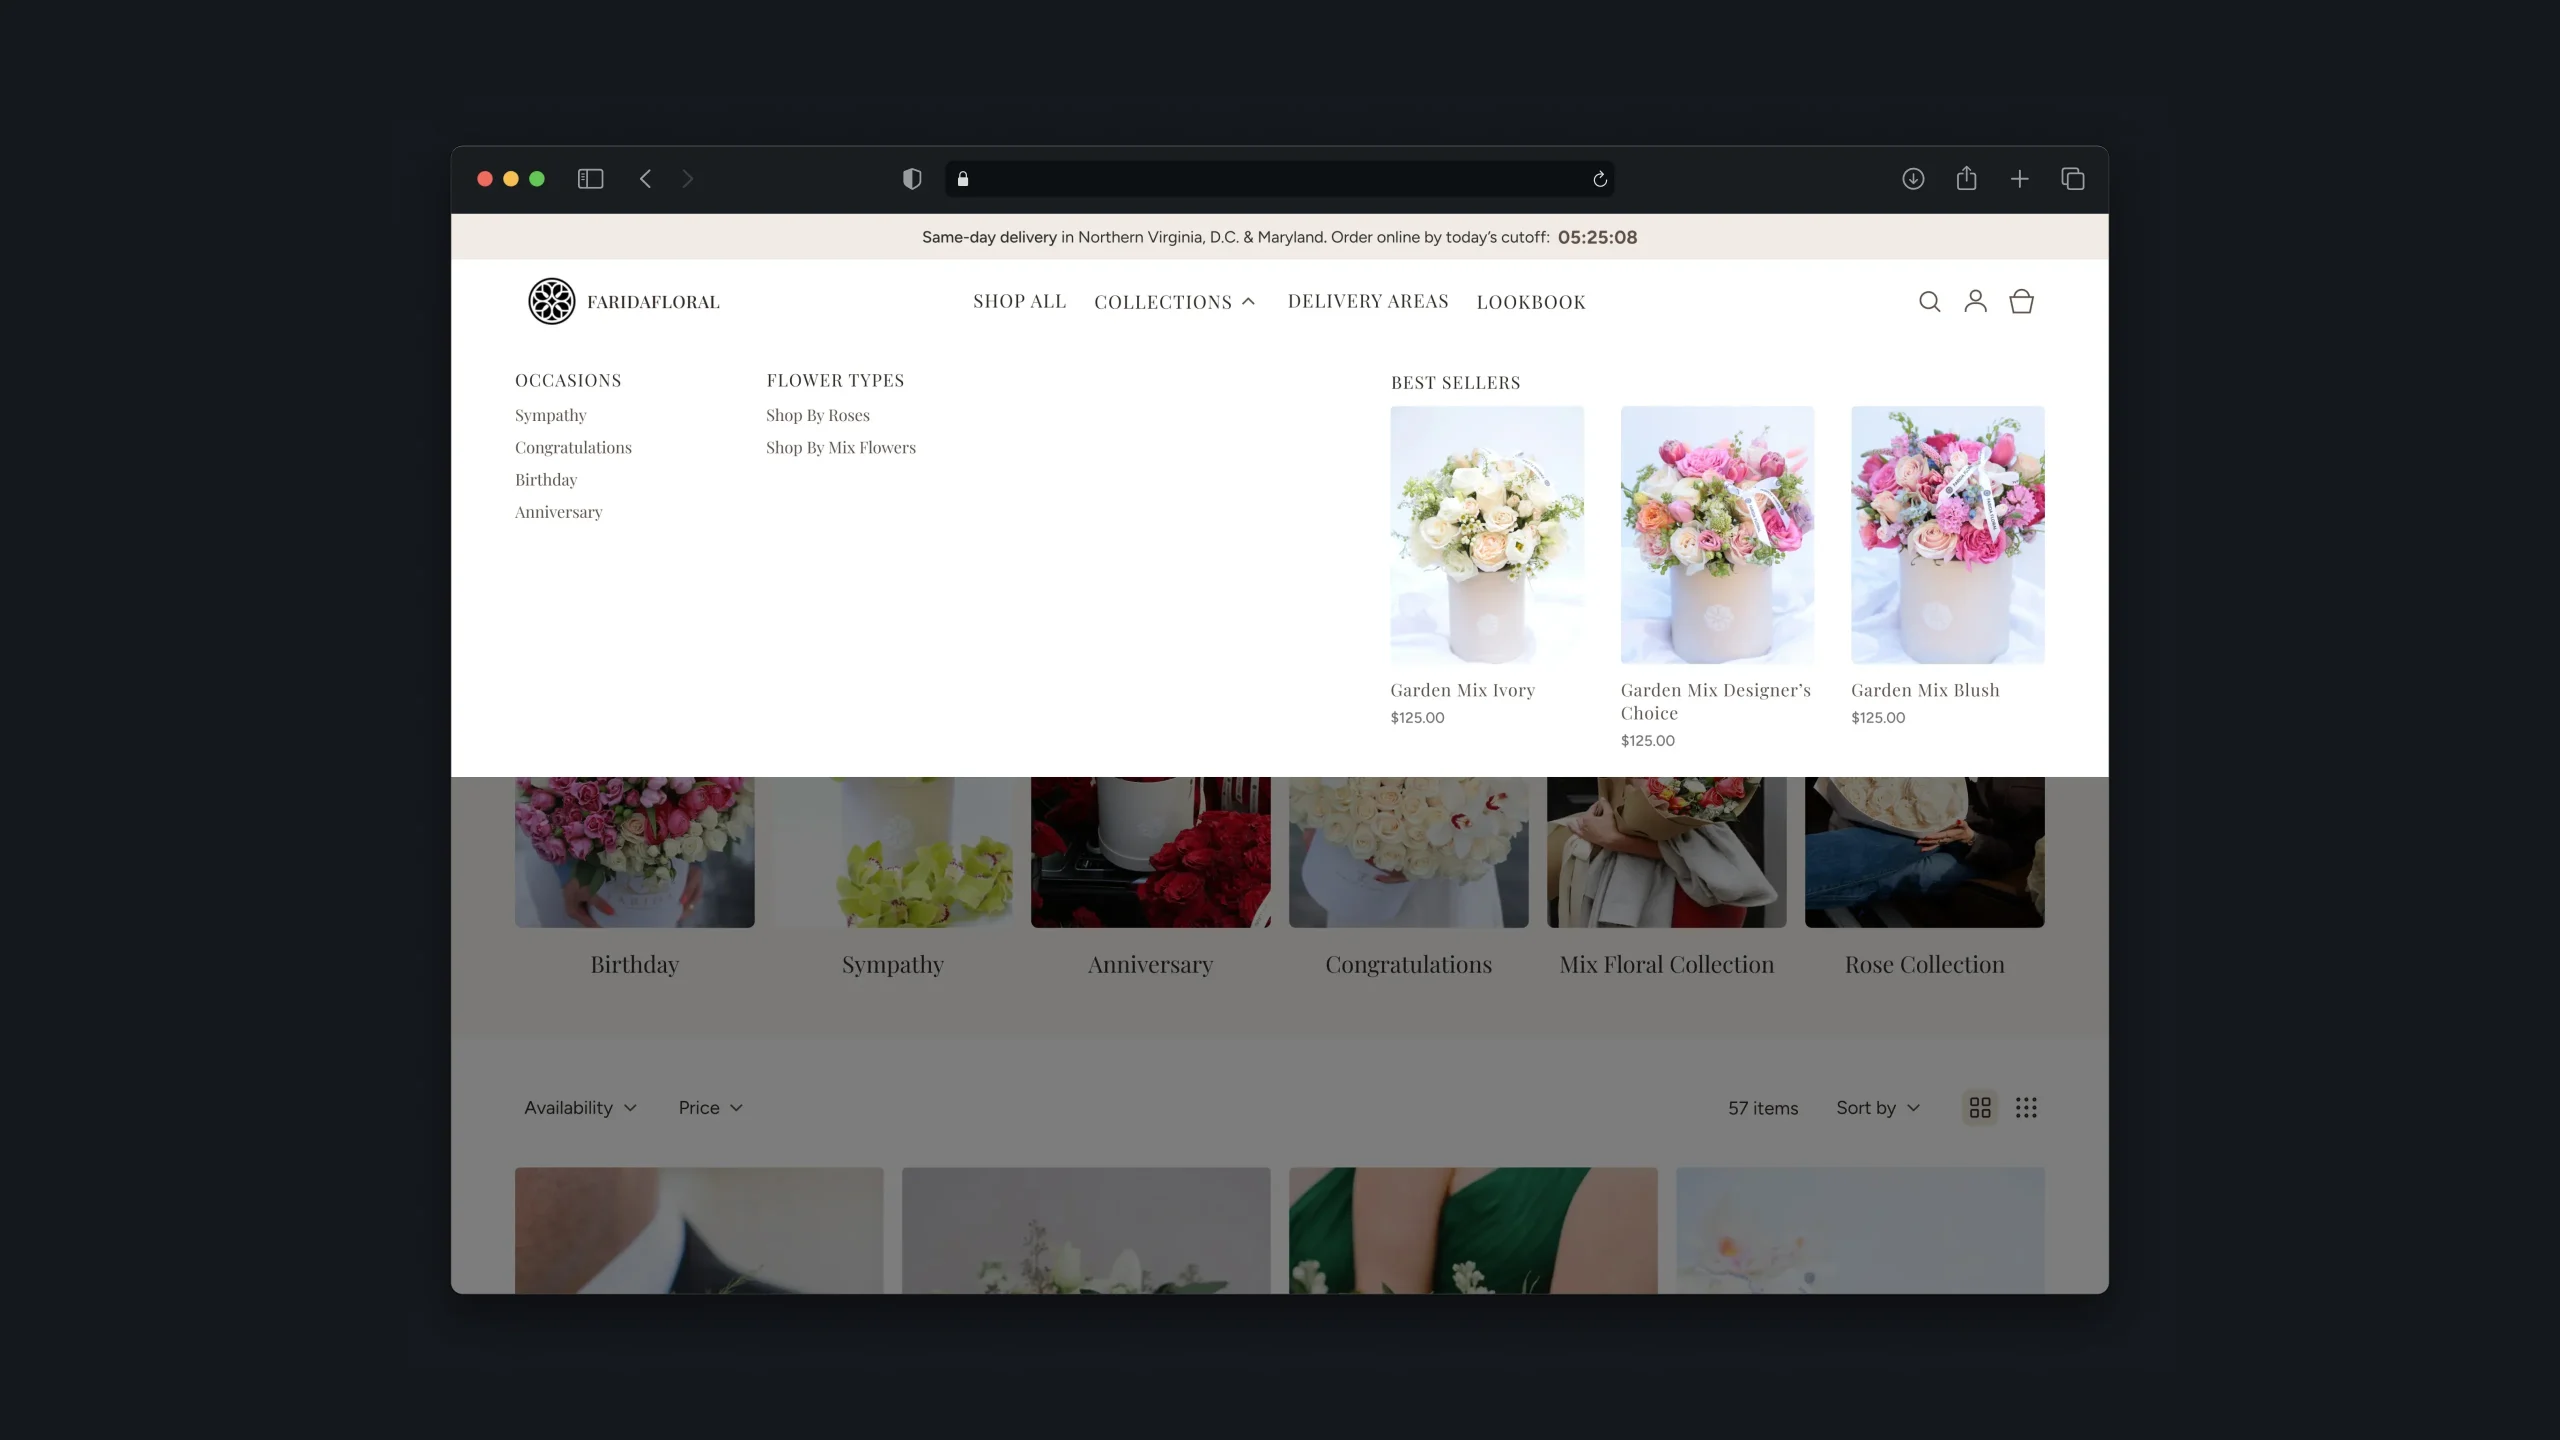Image resolution: width=2560 pixels, height=1440 pixels.
Task: Open Shop By Mix Flowers link
Action: (x=840, y=447)
